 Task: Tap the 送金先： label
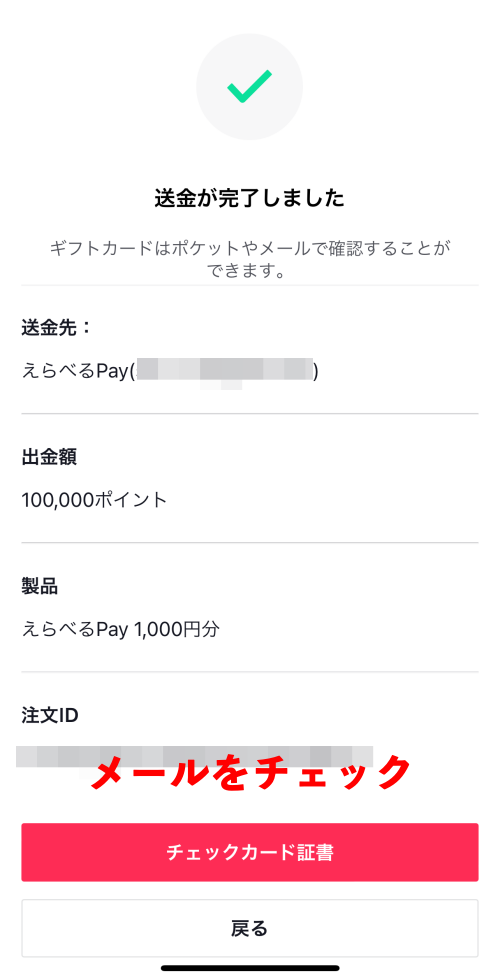(57, 328)
